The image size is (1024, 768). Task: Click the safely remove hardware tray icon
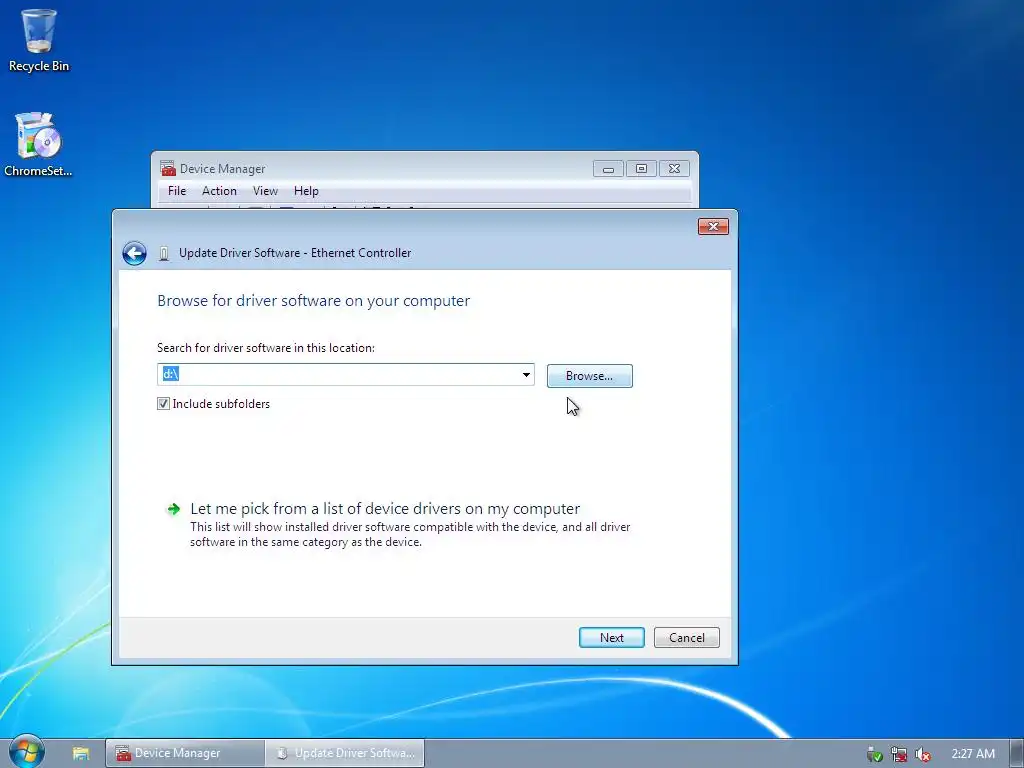[874, 754]
